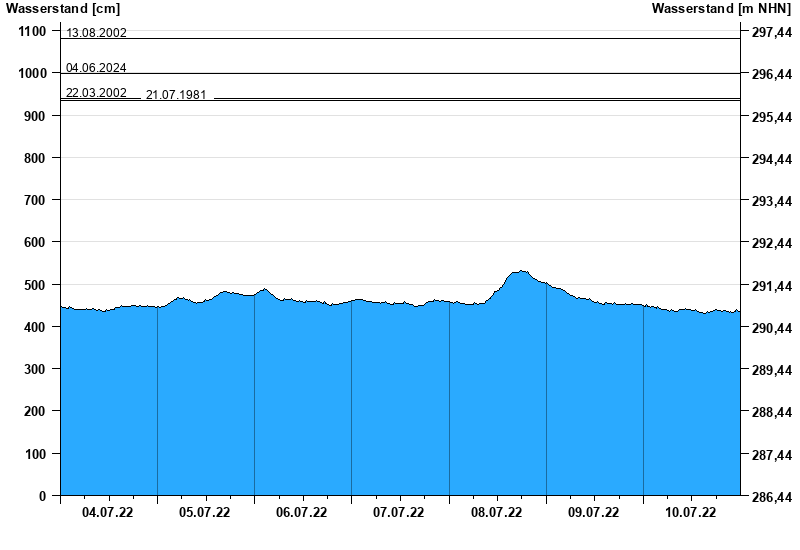
Task: Click the 0 value at left axis bottom
Action: point(43,496)
